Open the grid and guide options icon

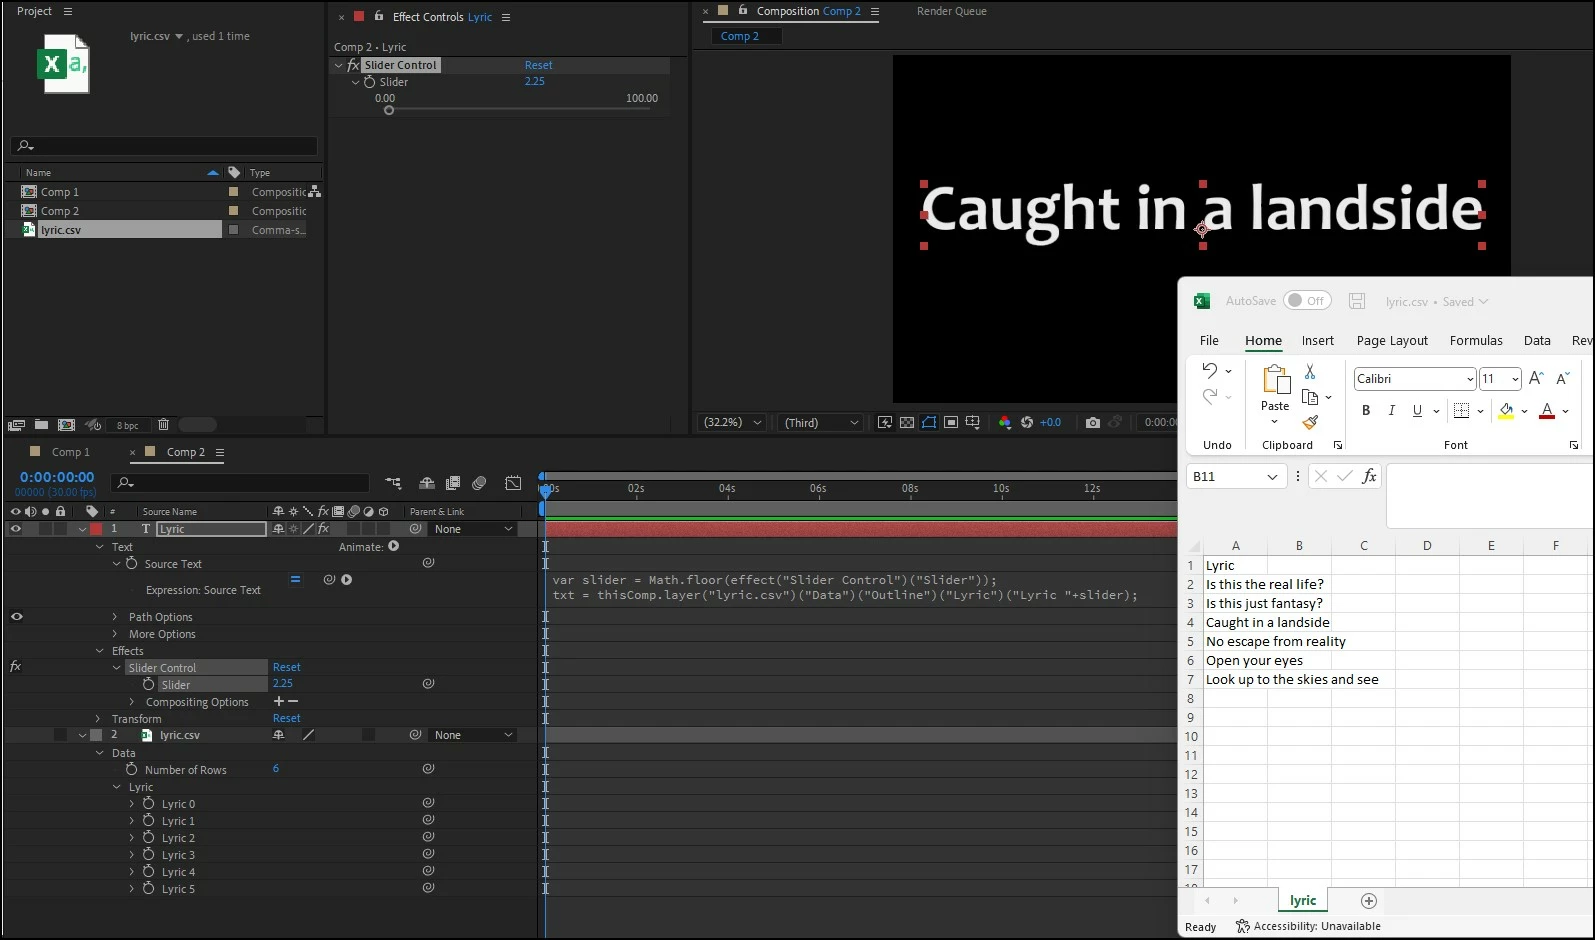click(x=973, y=423)
